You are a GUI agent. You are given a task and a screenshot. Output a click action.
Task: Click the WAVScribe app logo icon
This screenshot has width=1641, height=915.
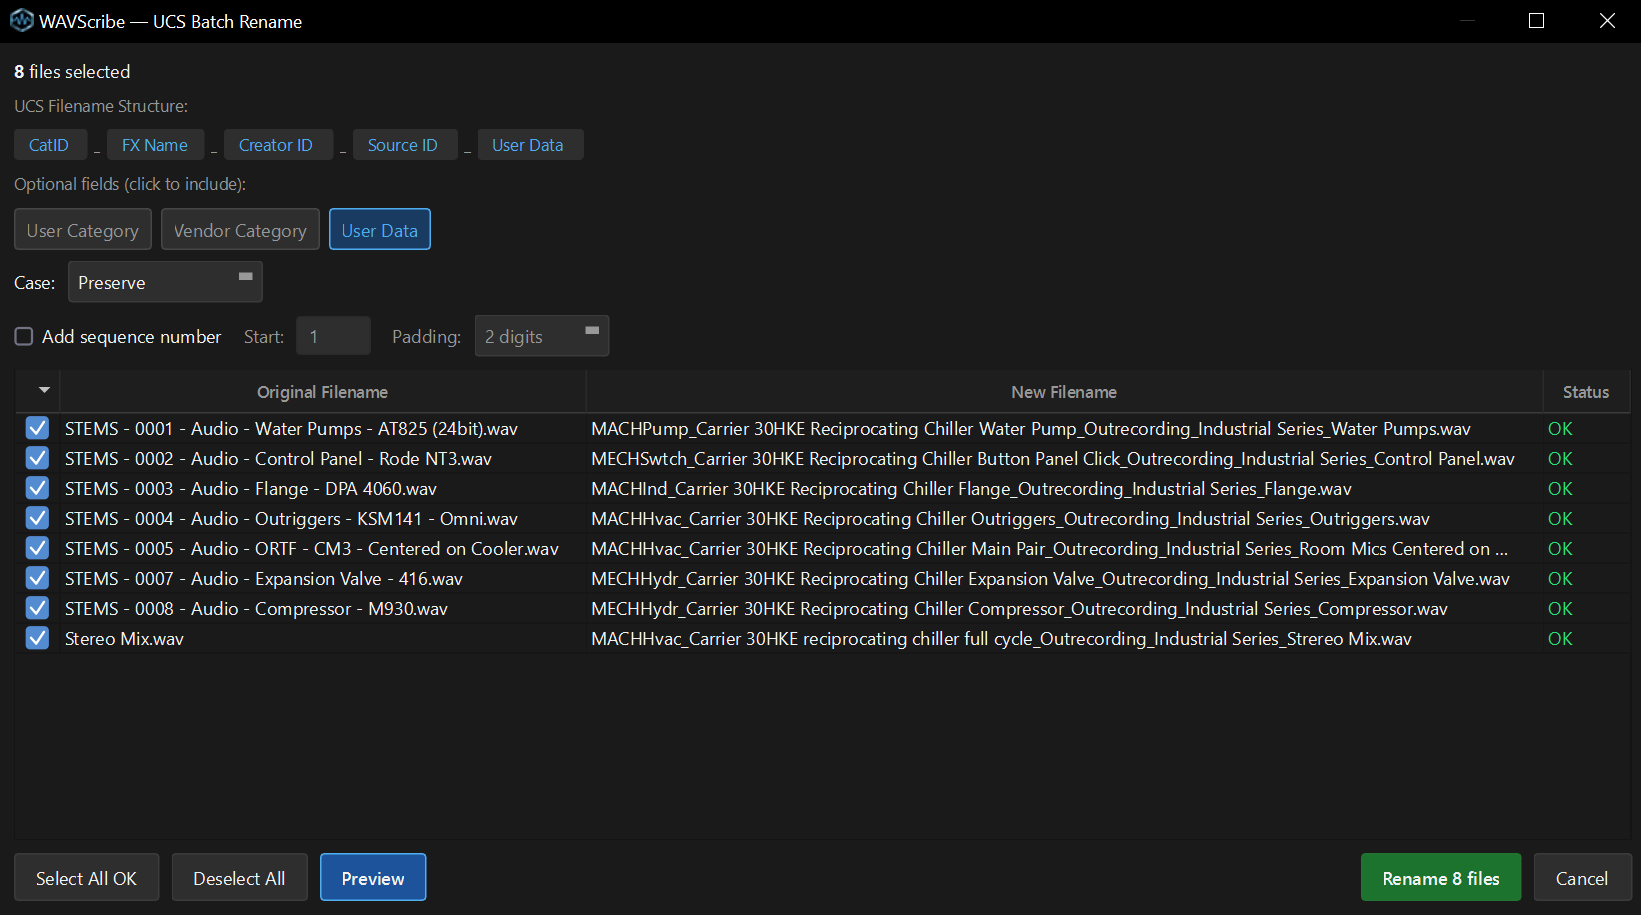[21, 20]
